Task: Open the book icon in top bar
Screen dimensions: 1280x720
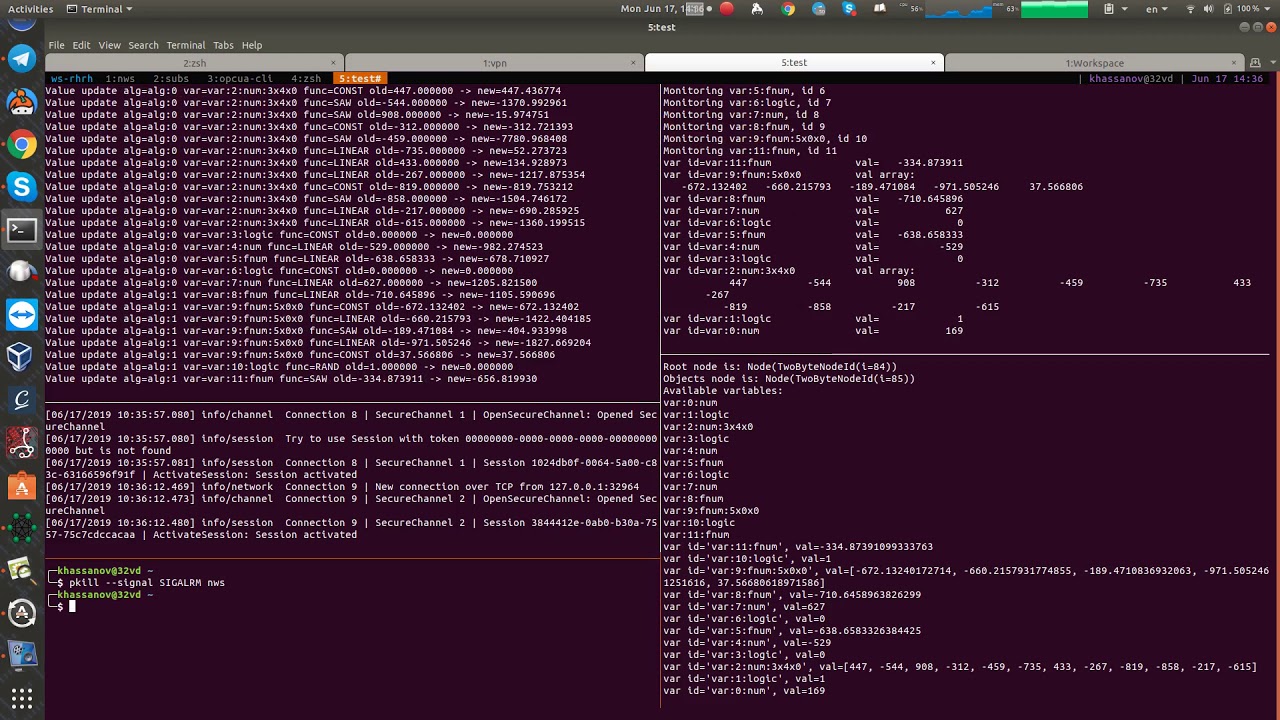Action: (x=880, y=9)
